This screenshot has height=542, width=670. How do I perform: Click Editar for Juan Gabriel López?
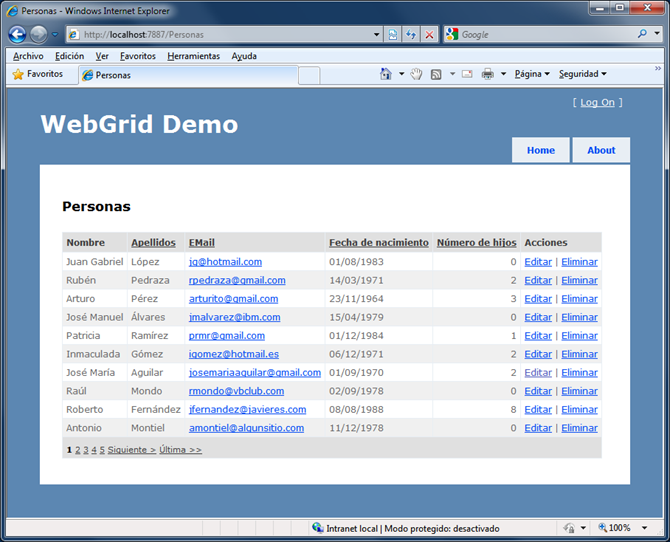click(x=538, y=262)
